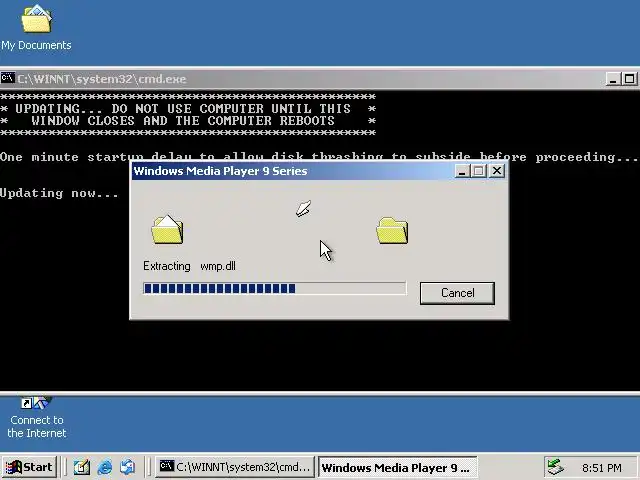Click the destination folder icon in the extraction dialog
Viewport: 640px width, 480px height.
pyautogui.click(x=392, y=231)
